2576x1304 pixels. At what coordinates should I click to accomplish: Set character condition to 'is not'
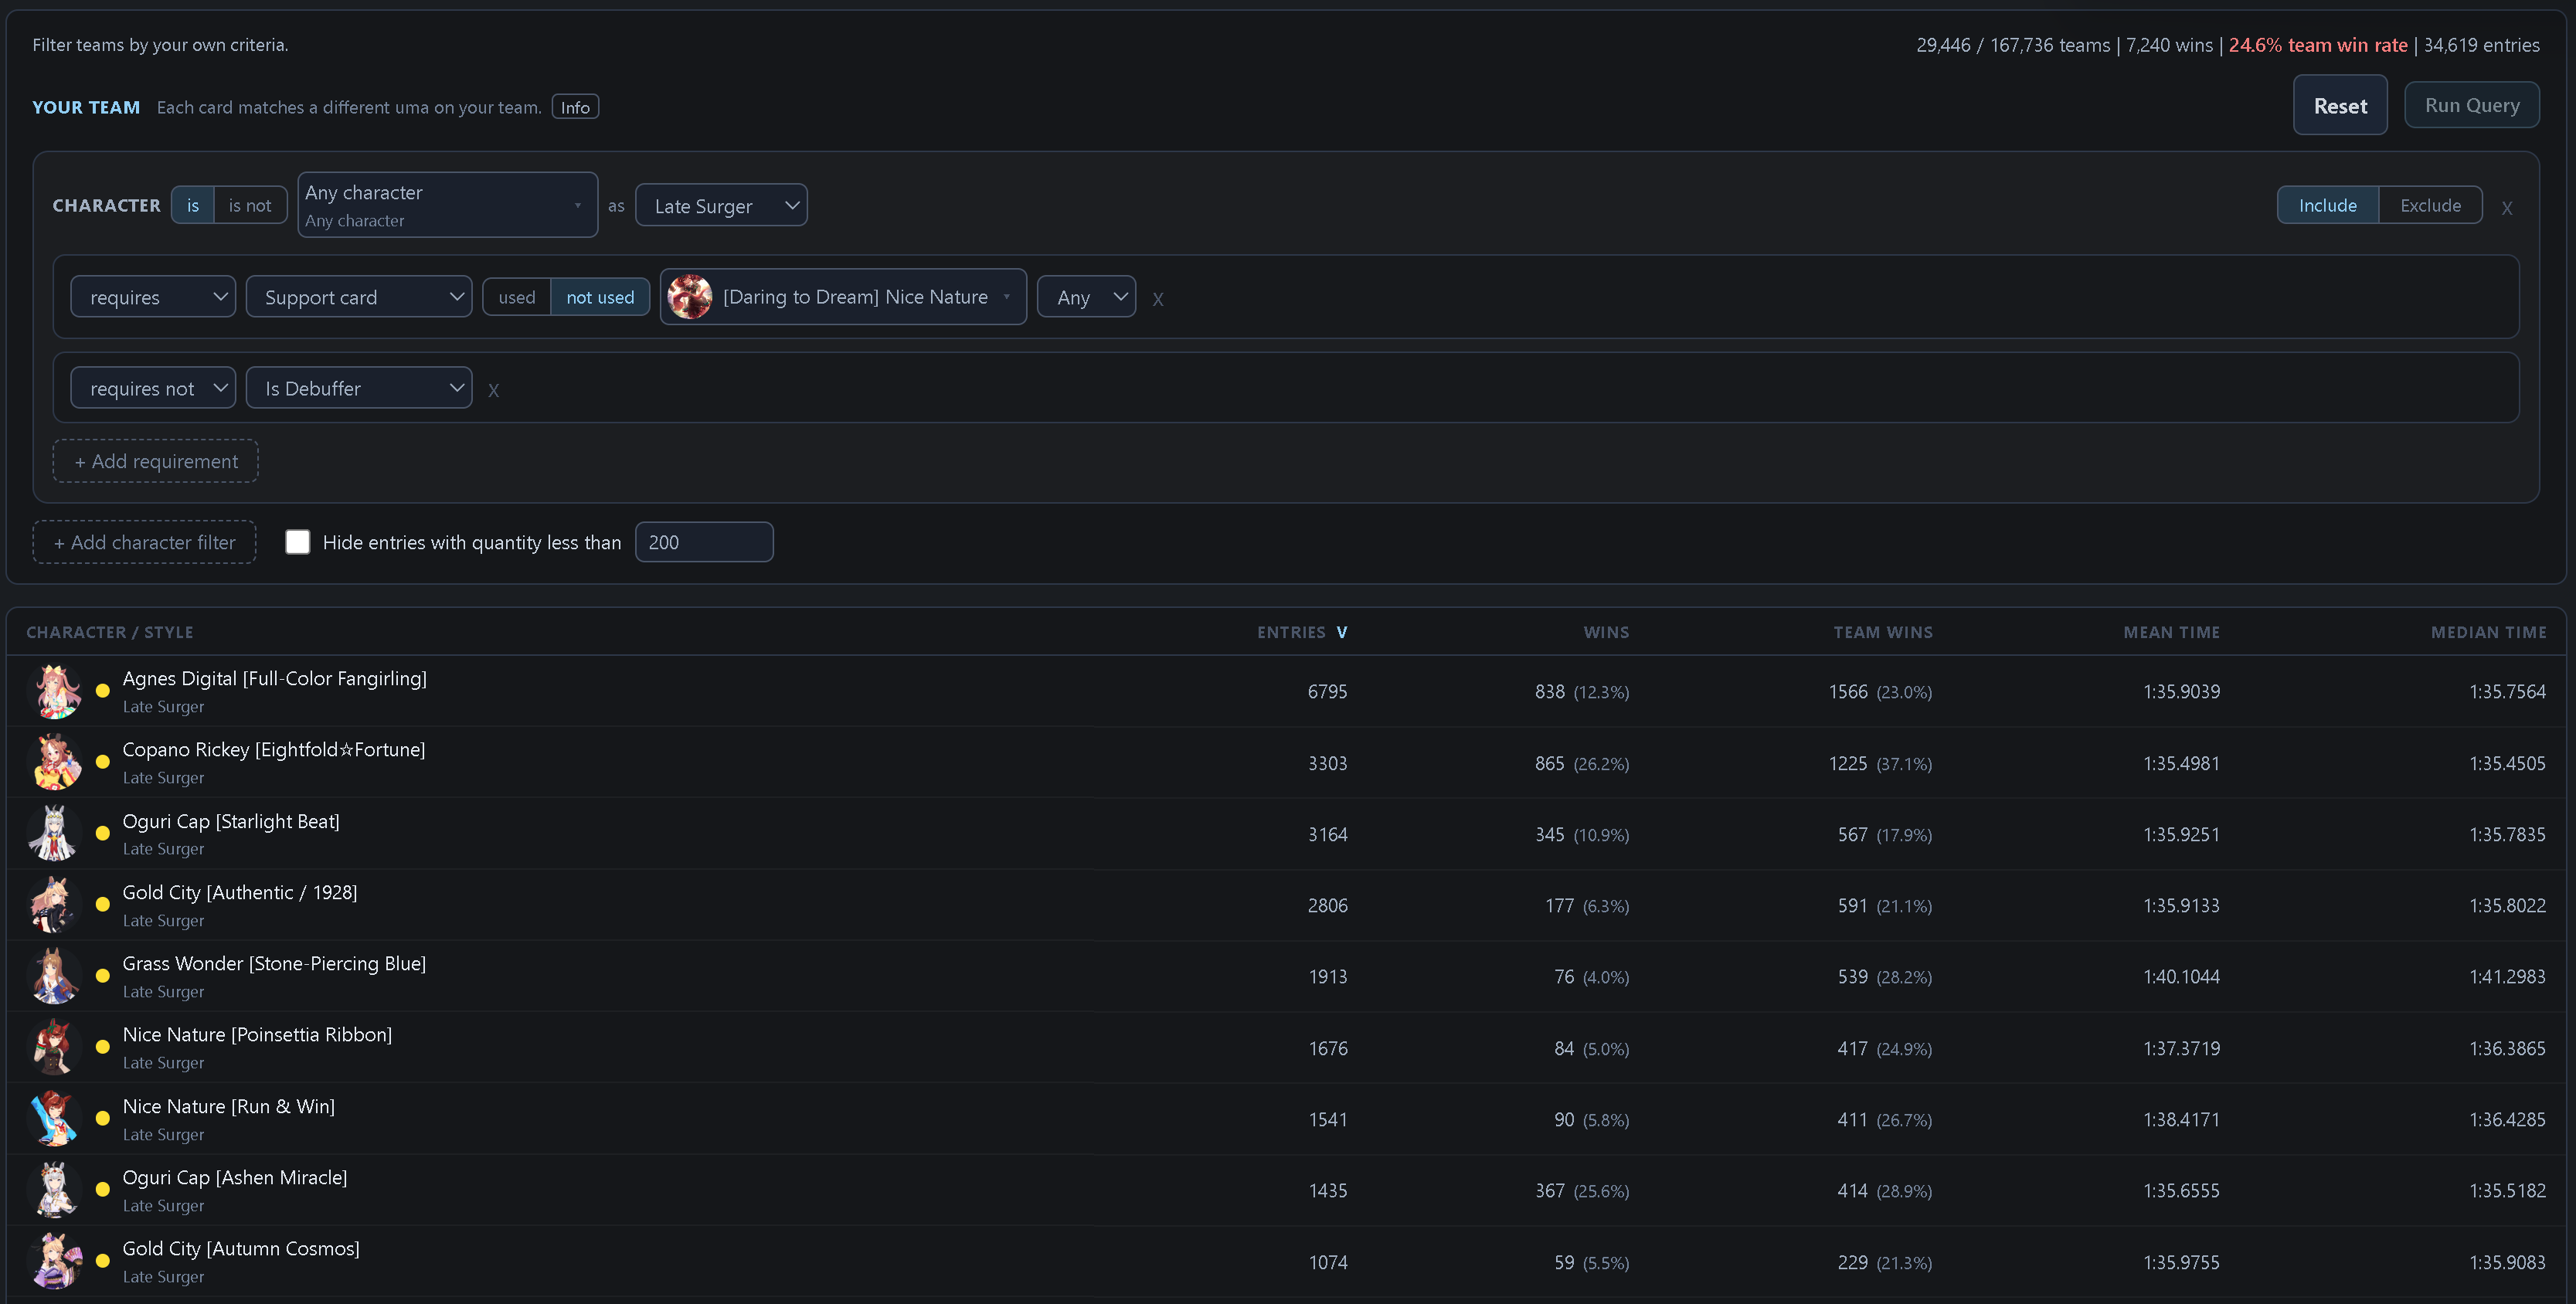[250, 205]
